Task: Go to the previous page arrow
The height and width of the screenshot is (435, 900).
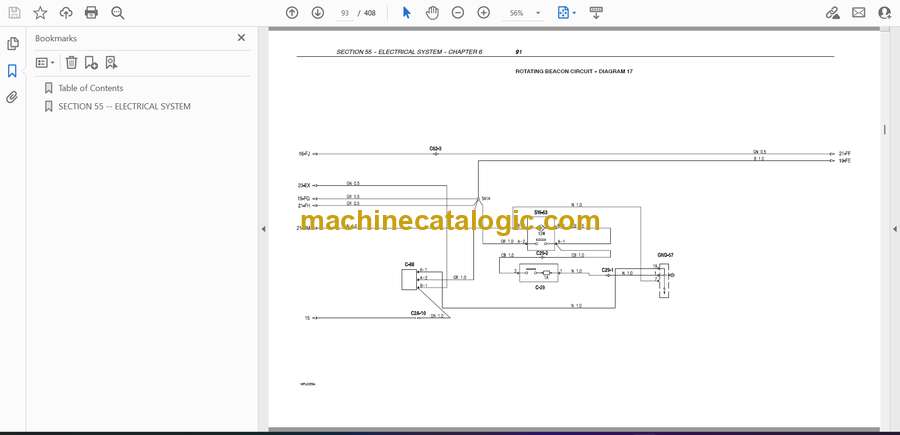Action: 292,13
